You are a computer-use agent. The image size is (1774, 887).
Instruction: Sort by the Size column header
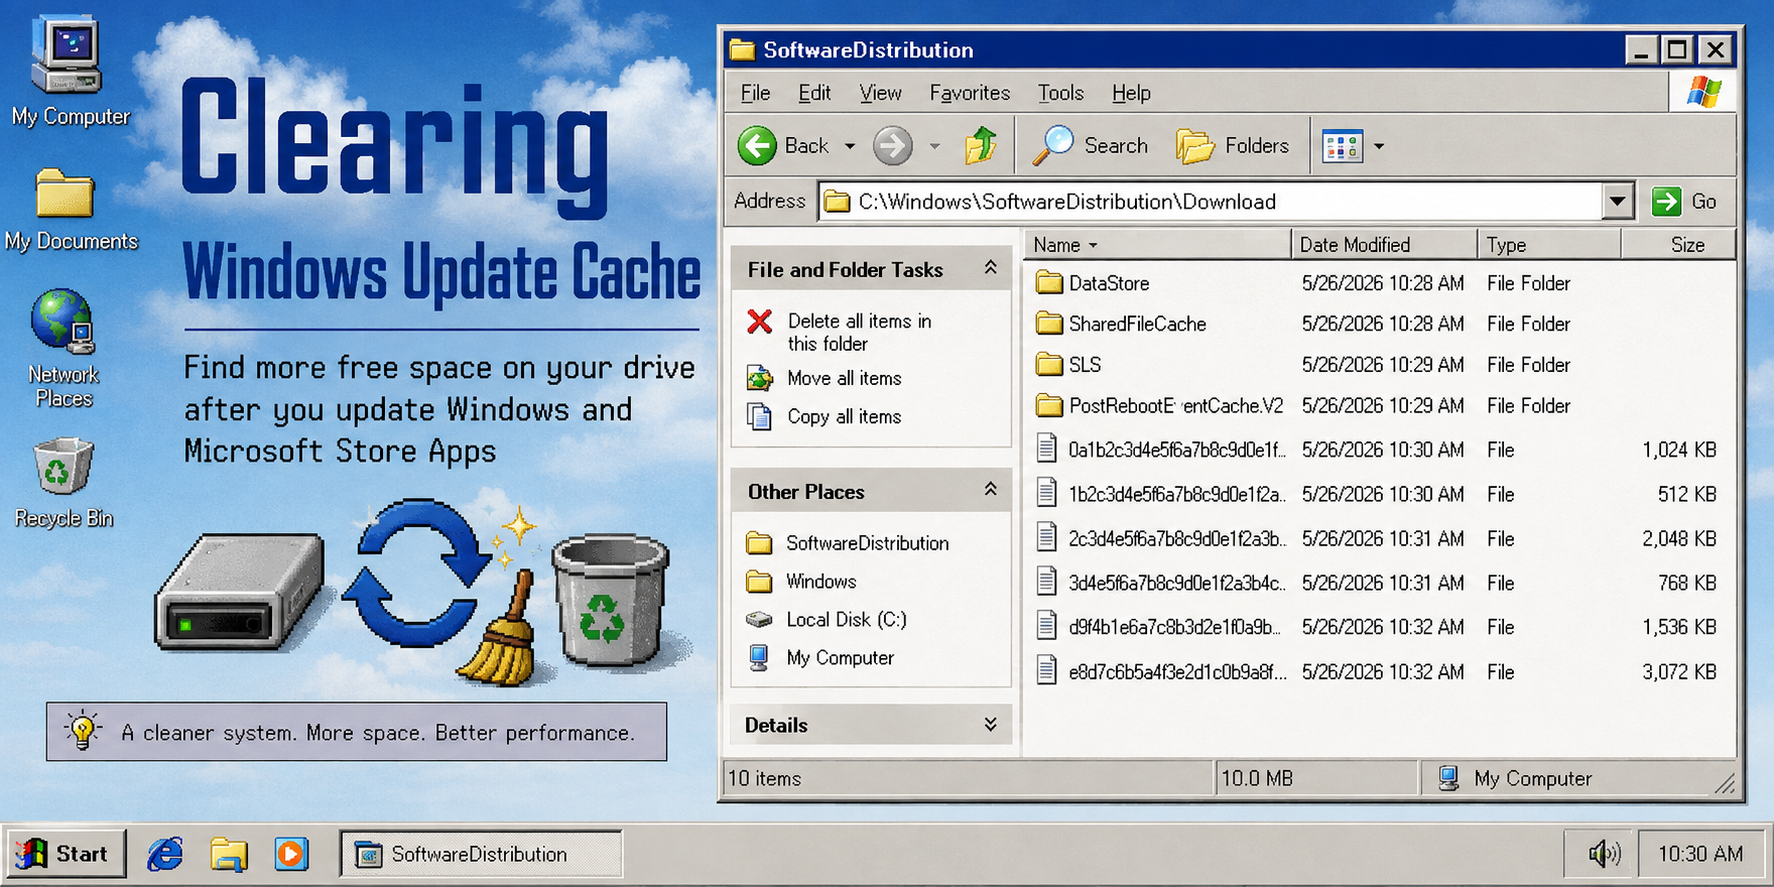click(x=1678, y=245)
